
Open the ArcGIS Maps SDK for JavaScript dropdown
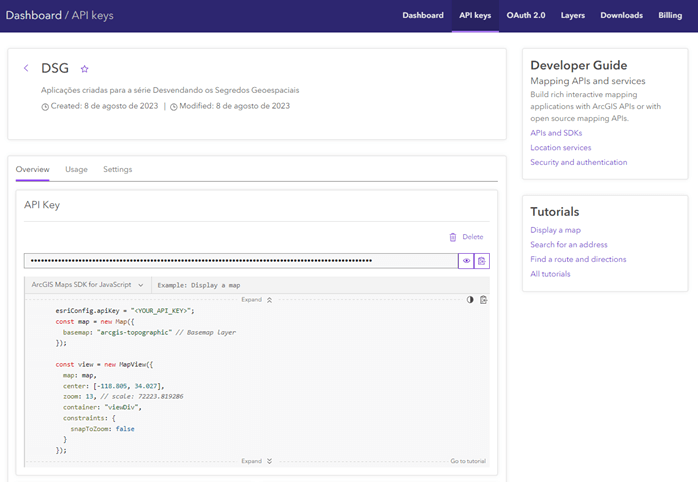[88, 285]
